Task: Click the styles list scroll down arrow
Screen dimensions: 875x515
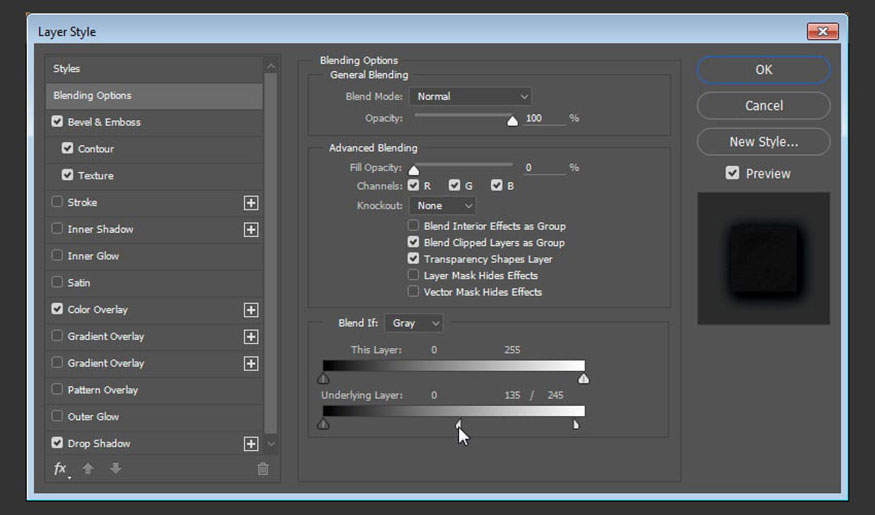Action: (271, 444)
